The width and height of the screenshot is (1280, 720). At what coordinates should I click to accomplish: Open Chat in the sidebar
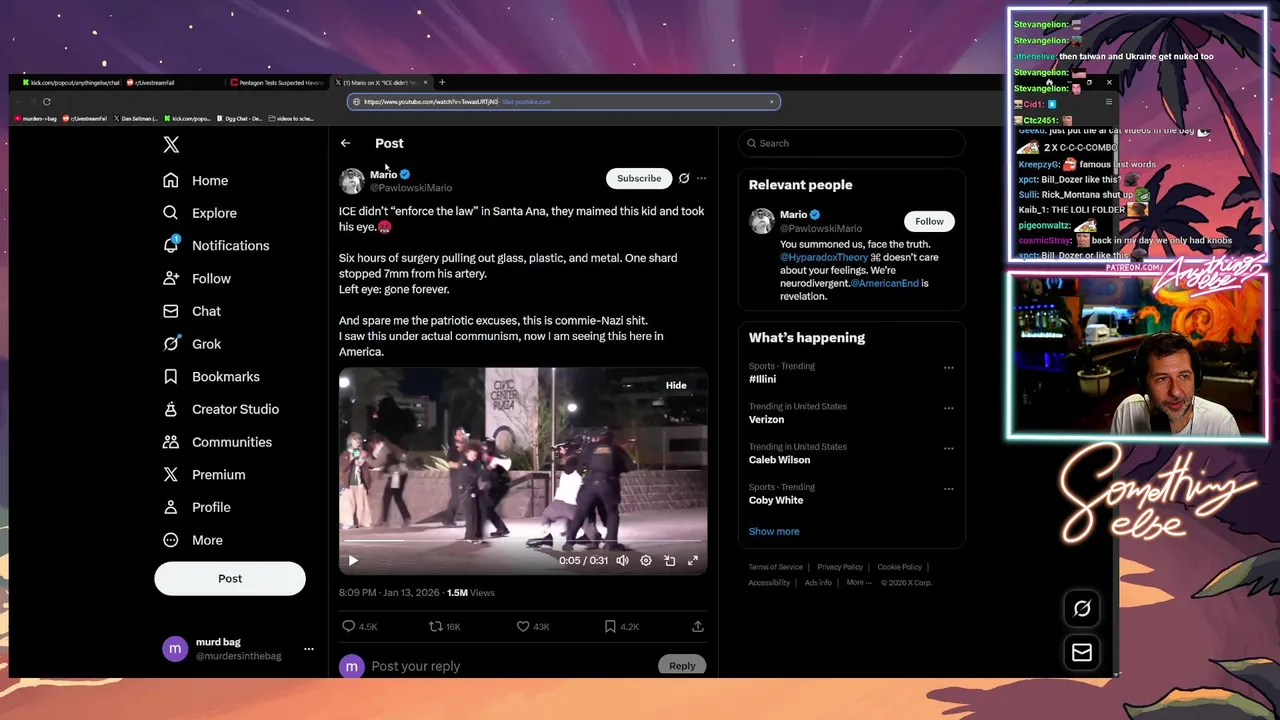tap(192, 311)
